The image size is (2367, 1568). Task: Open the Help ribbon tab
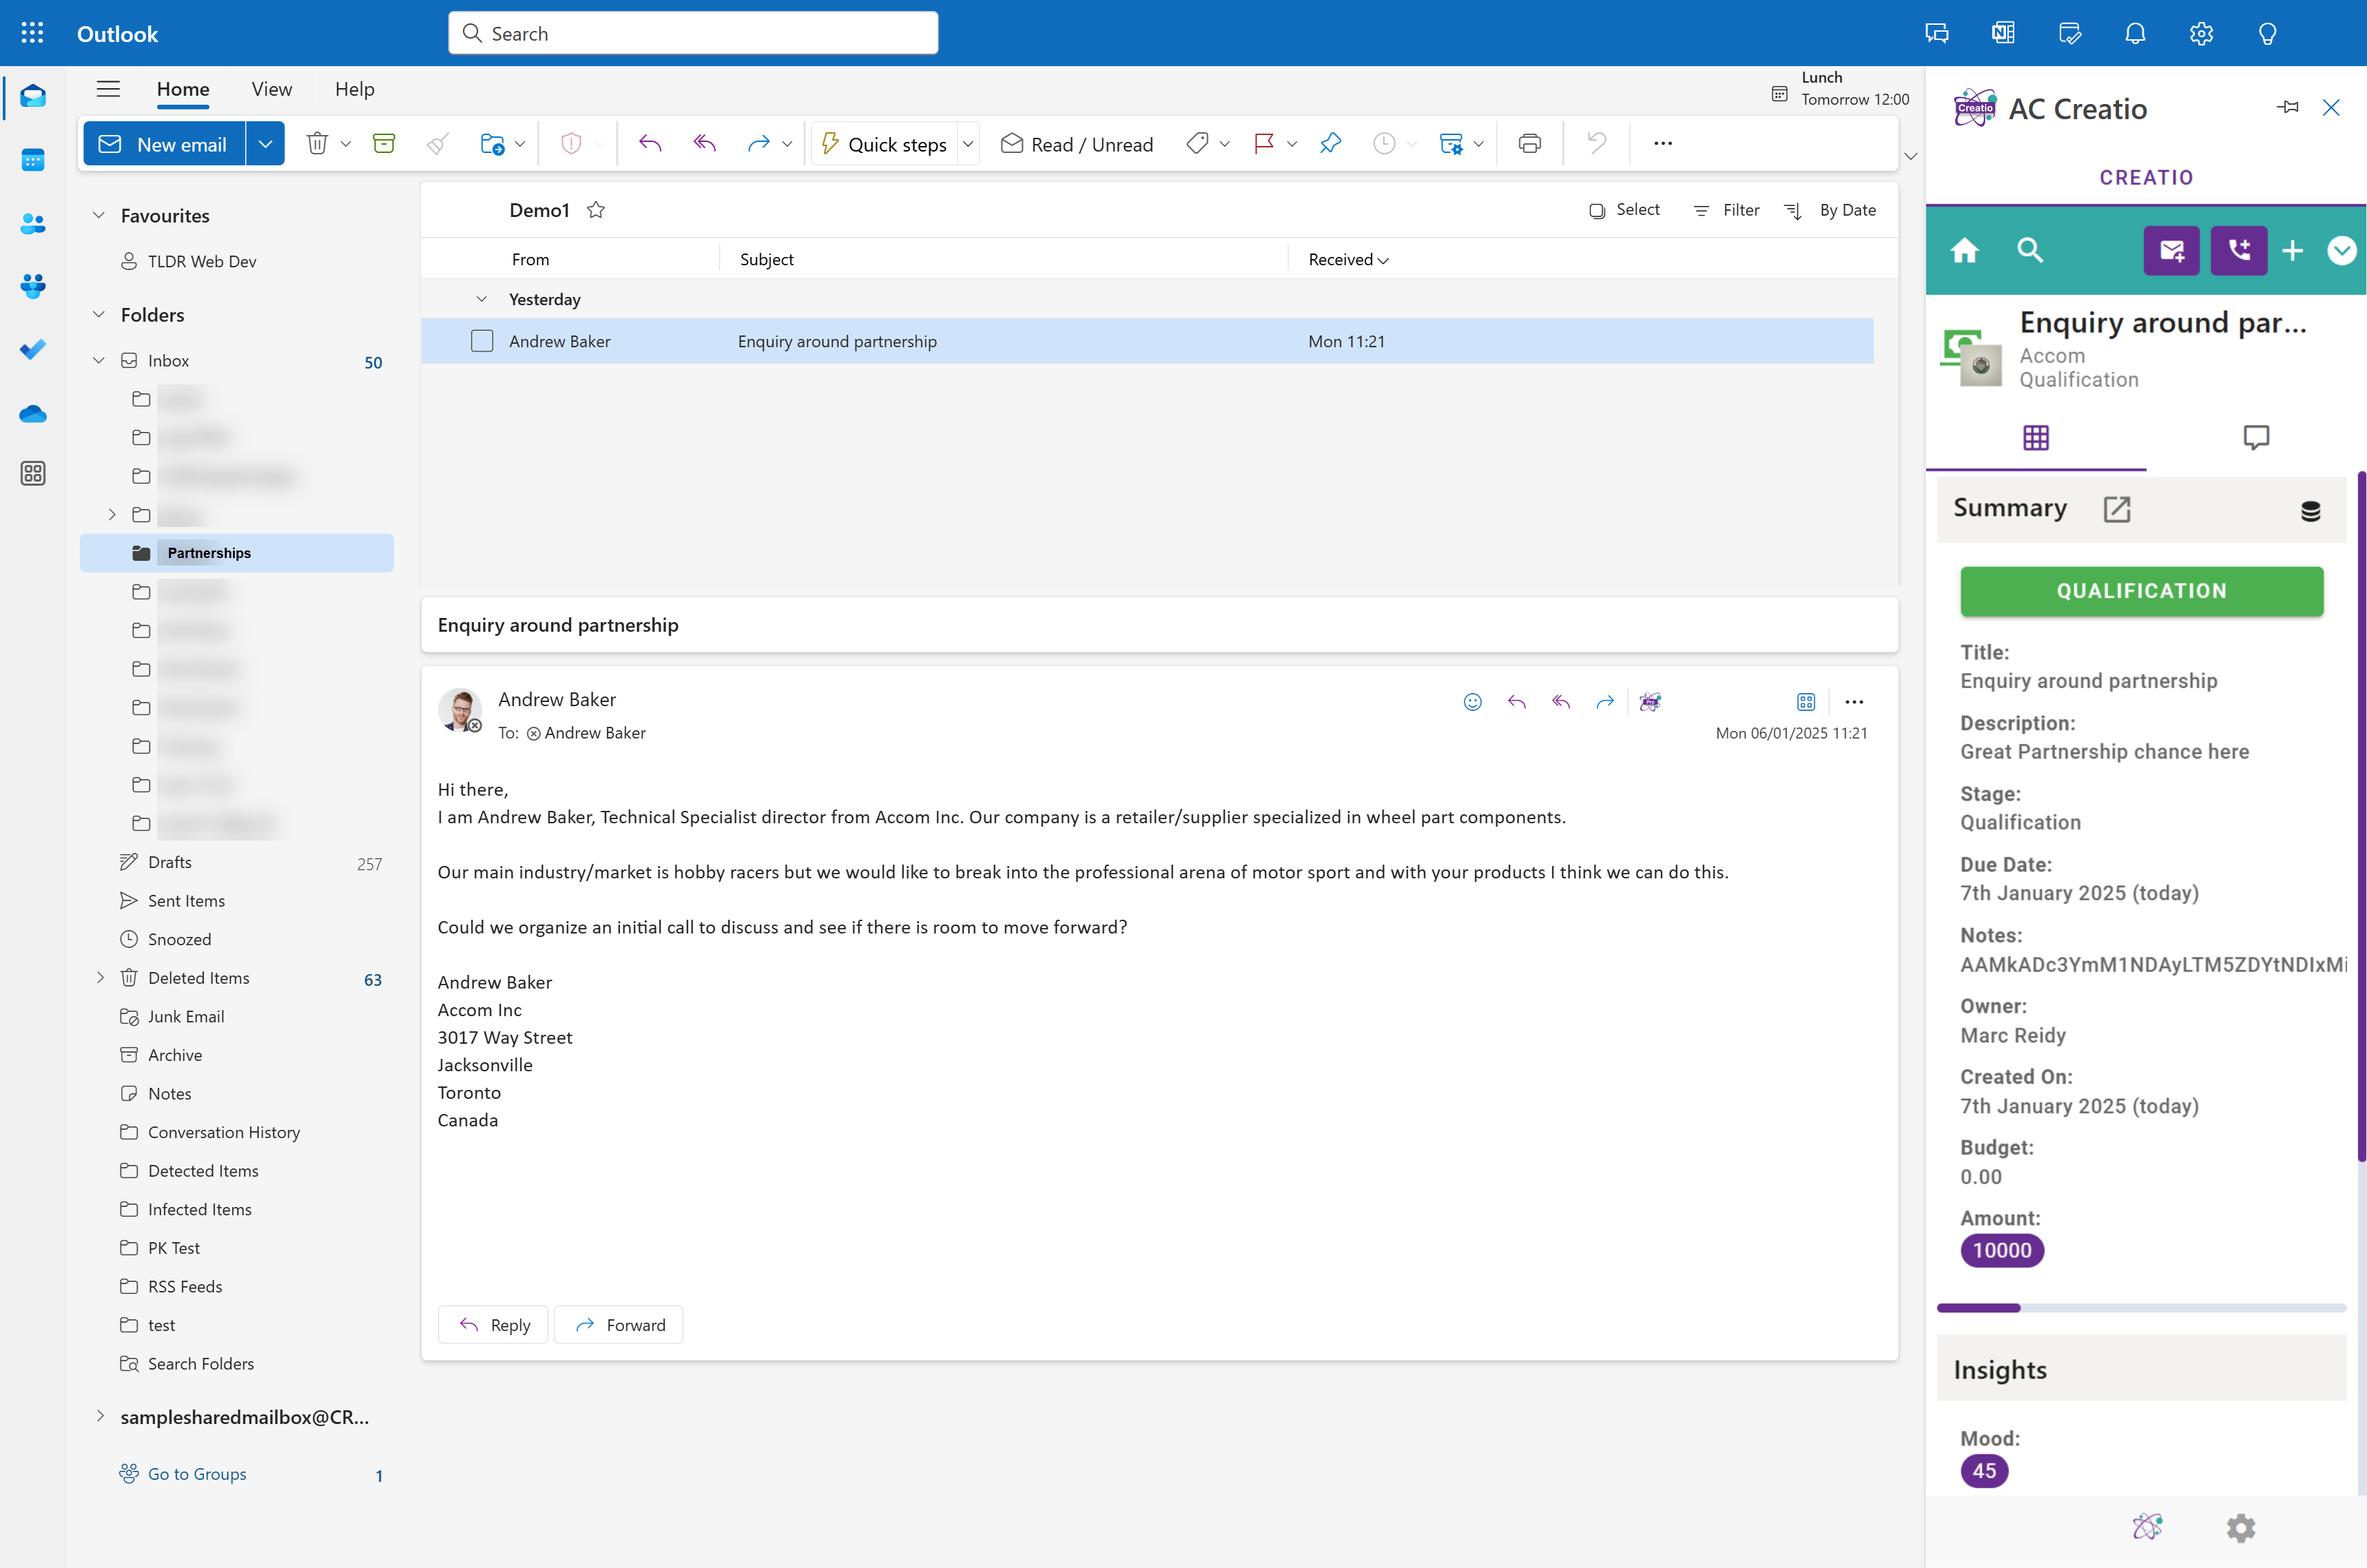coord(355,89)
